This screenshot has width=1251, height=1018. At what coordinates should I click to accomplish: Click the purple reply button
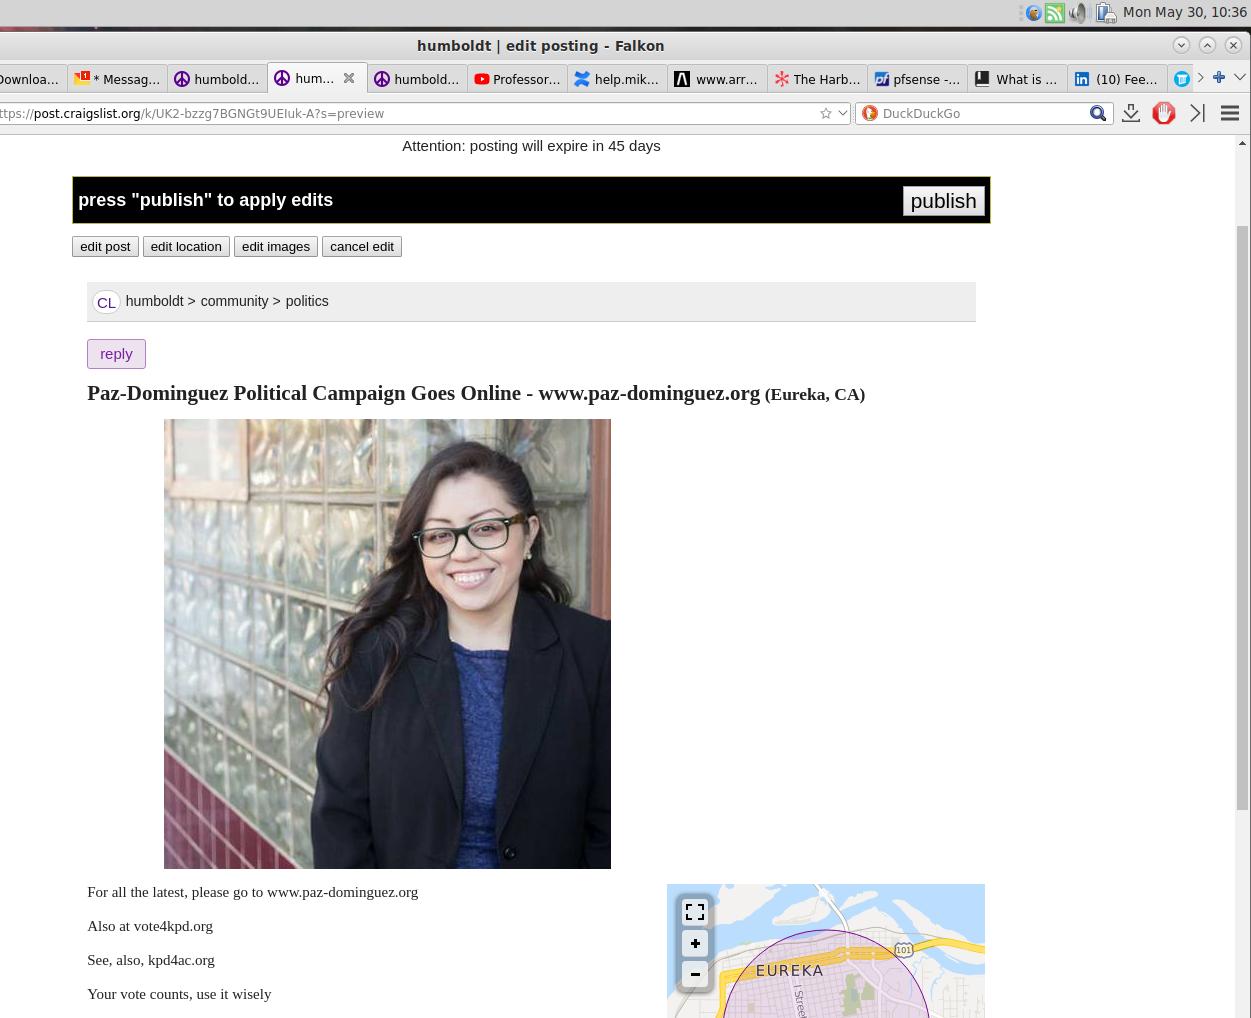[x=116, y=354]
